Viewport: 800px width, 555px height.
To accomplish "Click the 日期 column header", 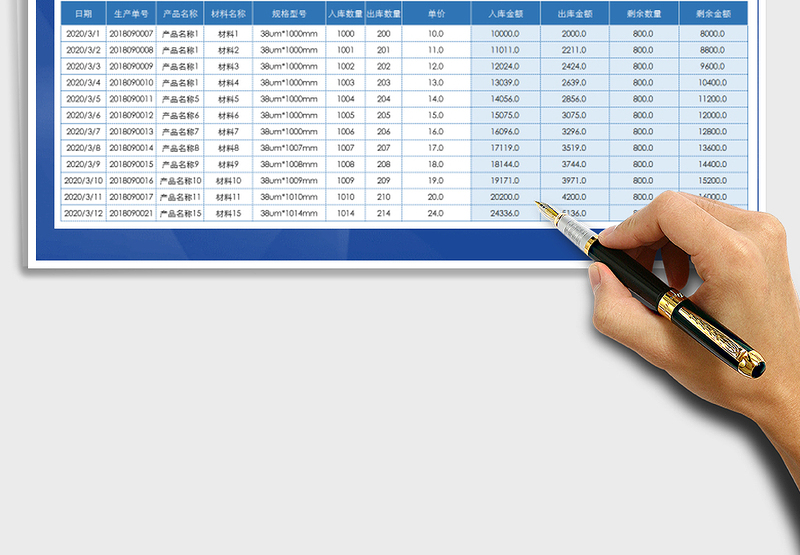I will [x=83, y=14].
